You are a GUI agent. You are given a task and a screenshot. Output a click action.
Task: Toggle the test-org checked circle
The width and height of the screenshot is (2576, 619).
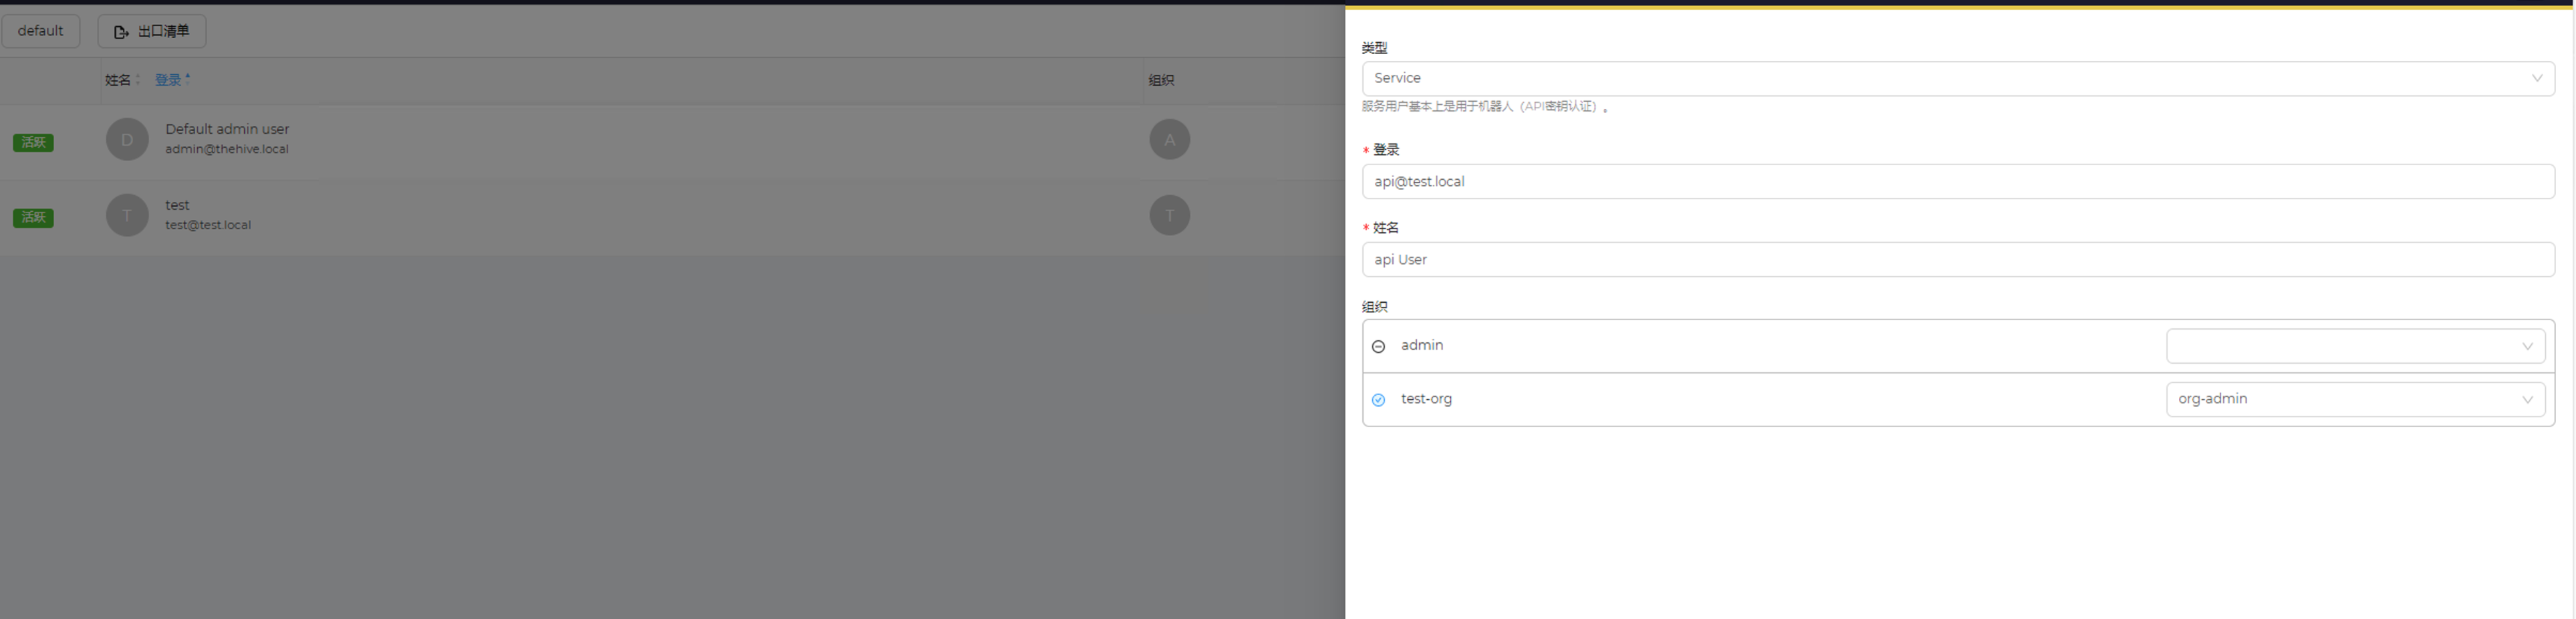(1378, 400)
